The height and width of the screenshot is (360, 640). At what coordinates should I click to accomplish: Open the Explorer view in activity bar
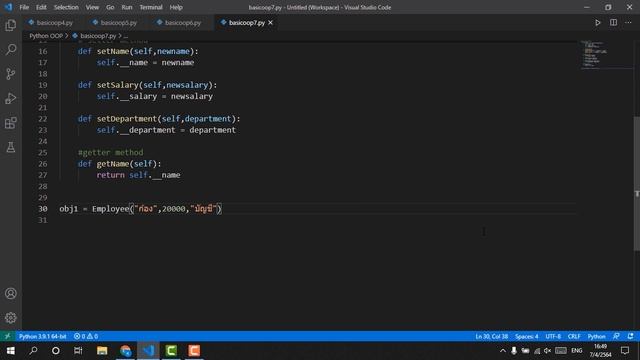tap(11, 25)
